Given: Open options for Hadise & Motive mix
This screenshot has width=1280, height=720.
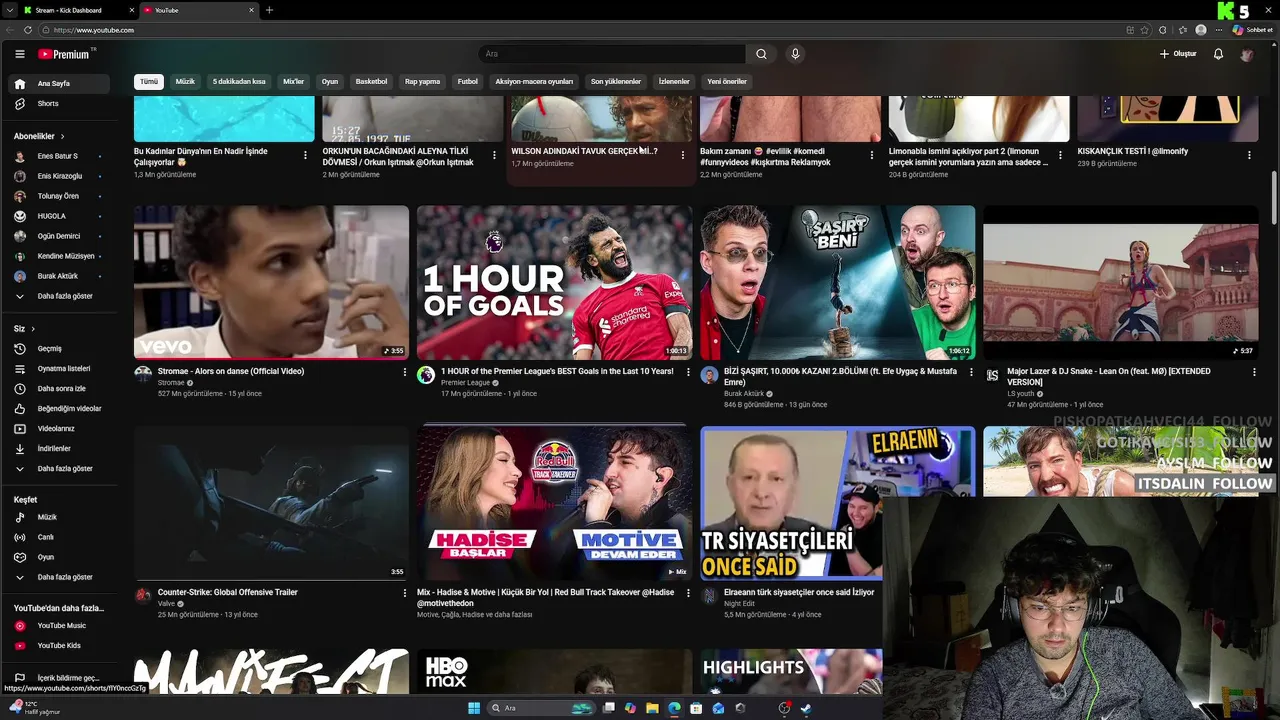Looking at the screenshot, I should [688, 593].
